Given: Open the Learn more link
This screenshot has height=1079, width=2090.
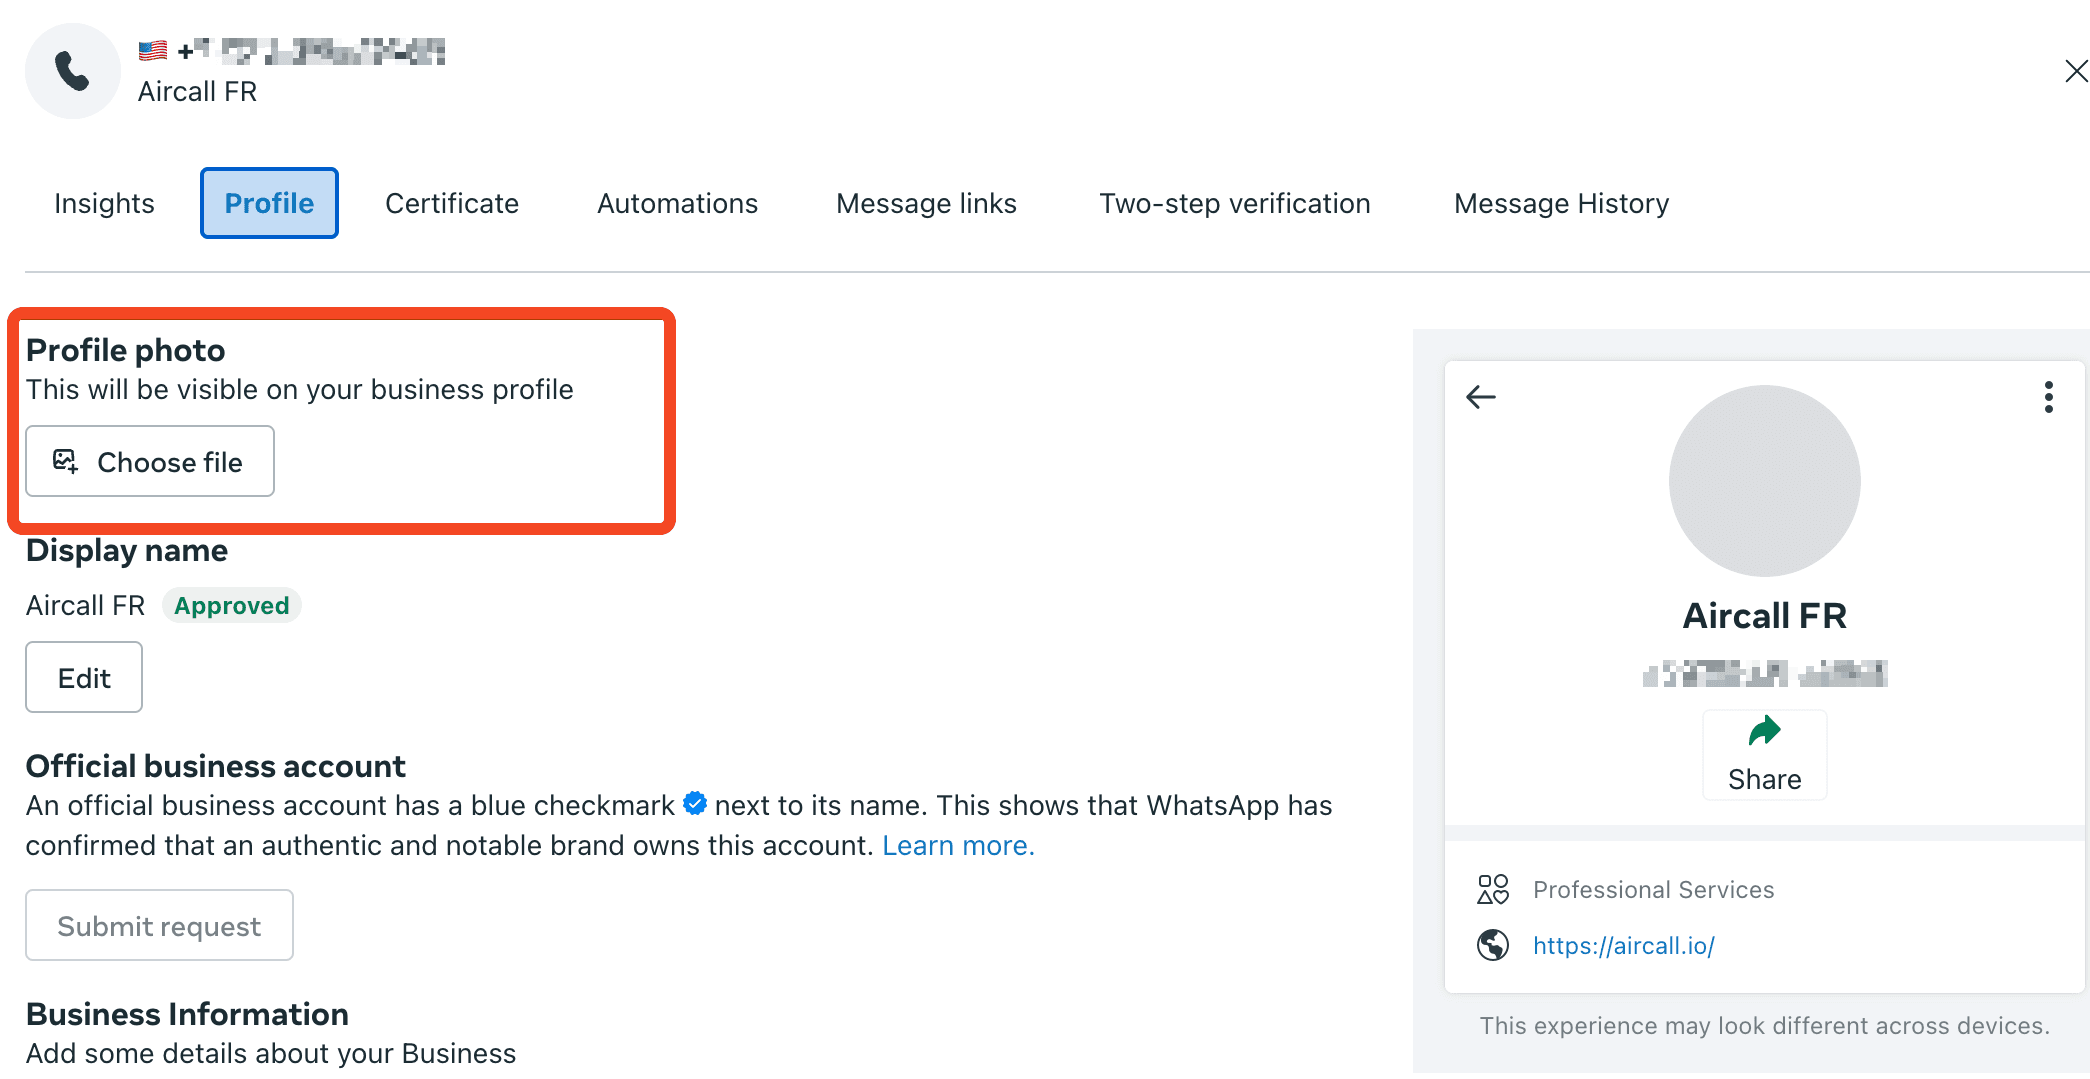Looking at the screenshot, I should coord(957,845).
